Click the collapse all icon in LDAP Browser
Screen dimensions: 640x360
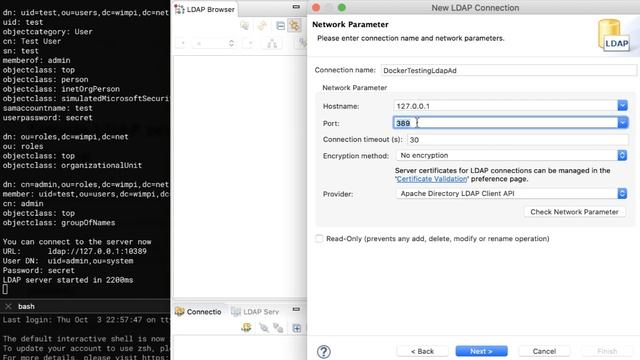tap(280, 26)
